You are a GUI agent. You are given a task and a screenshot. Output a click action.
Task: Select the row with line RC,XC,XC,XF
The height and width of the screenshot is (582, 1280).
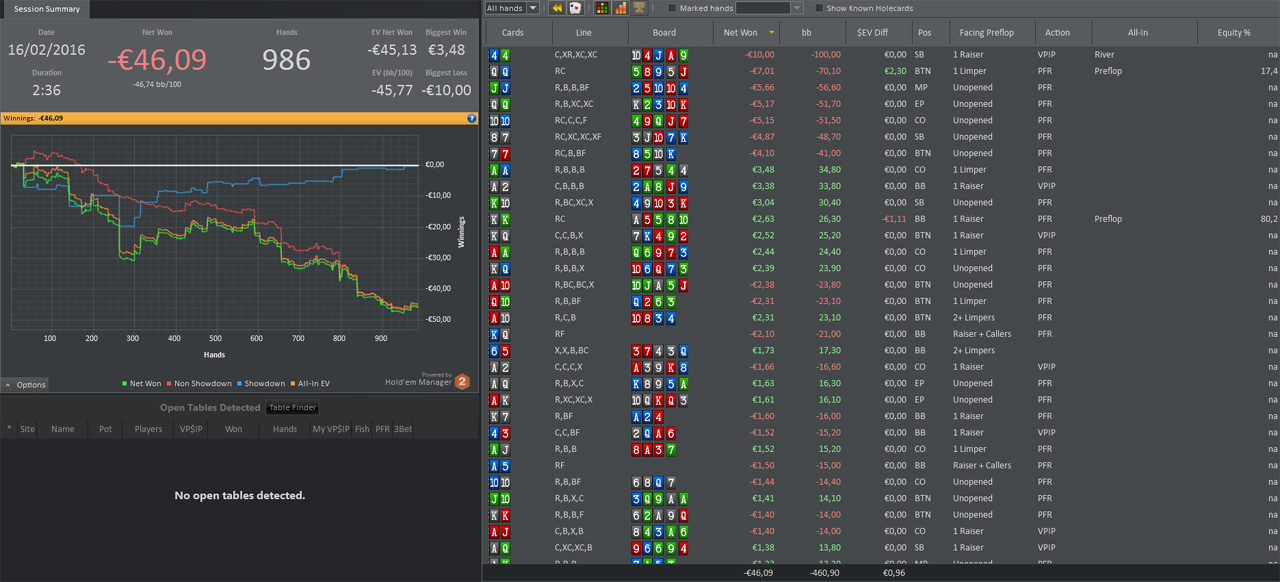click(880, 136)
